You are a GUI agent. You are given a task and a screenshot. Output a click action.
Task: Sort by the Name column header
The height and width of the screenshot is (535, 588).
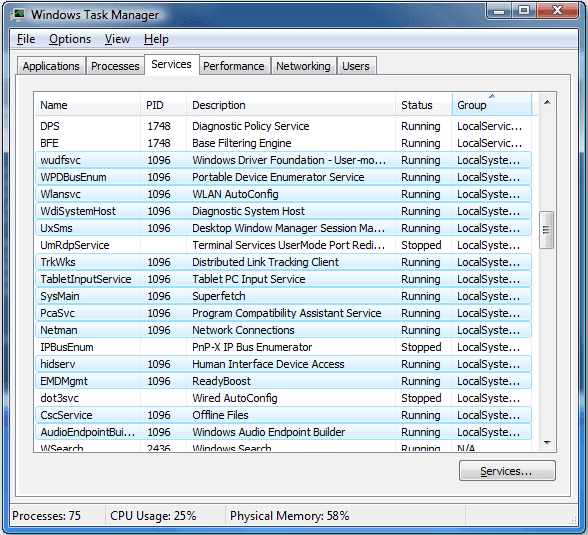pyautogui.click(x=88, y=105)
